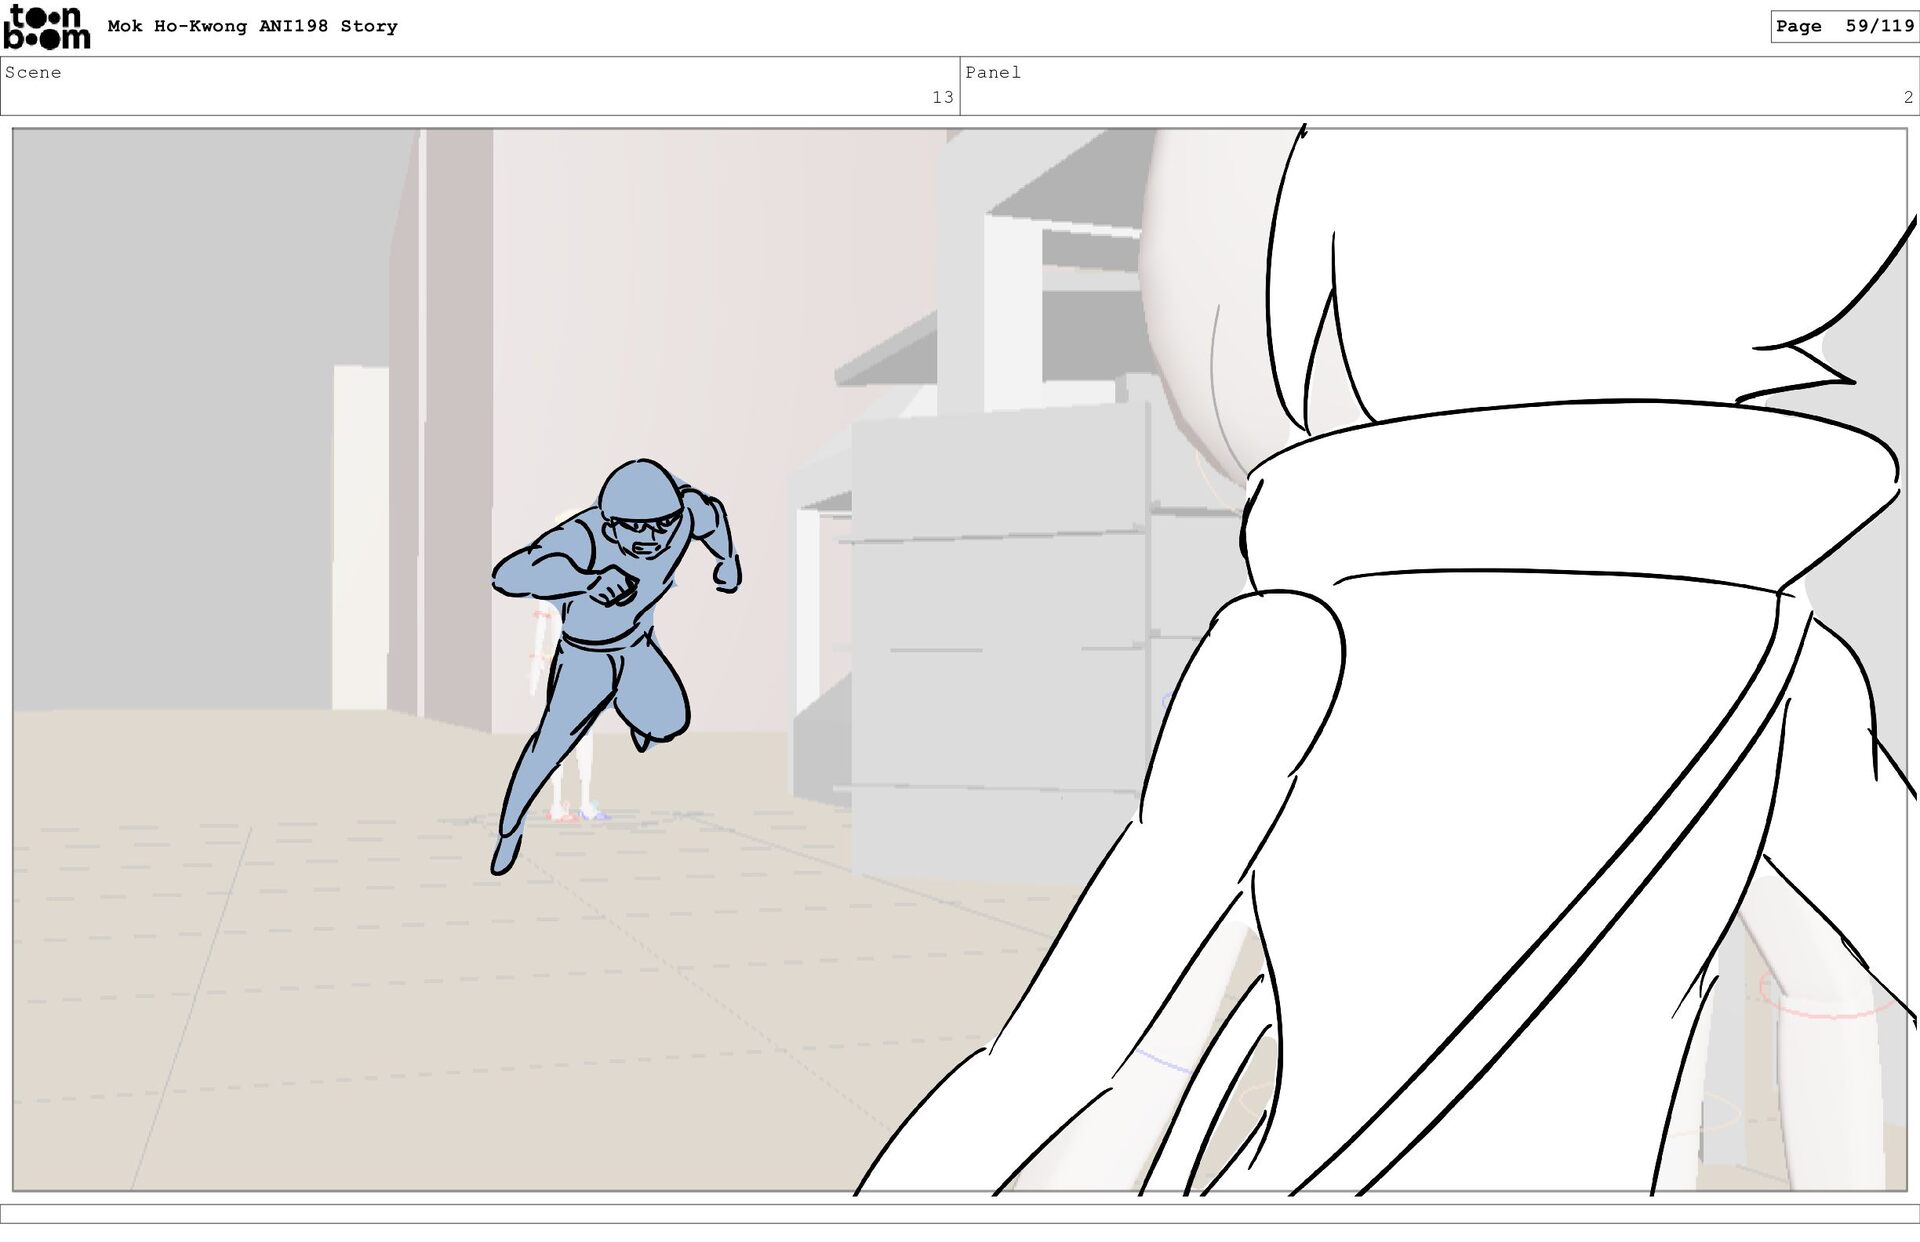Viewport: 1920px width, 1242px height.
Task: Click panel number 2
Action: [1907, 97]
